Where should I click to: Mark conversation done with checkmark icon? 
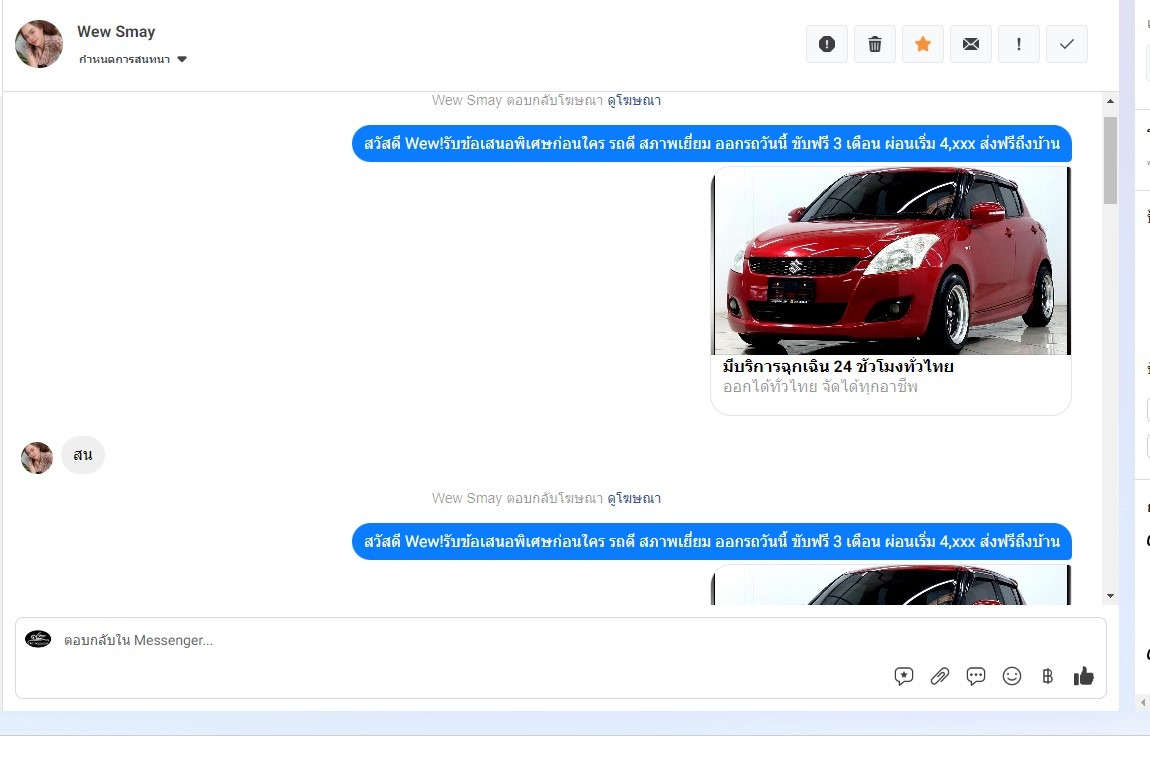pyautogui.click(x=1066, y=44)
